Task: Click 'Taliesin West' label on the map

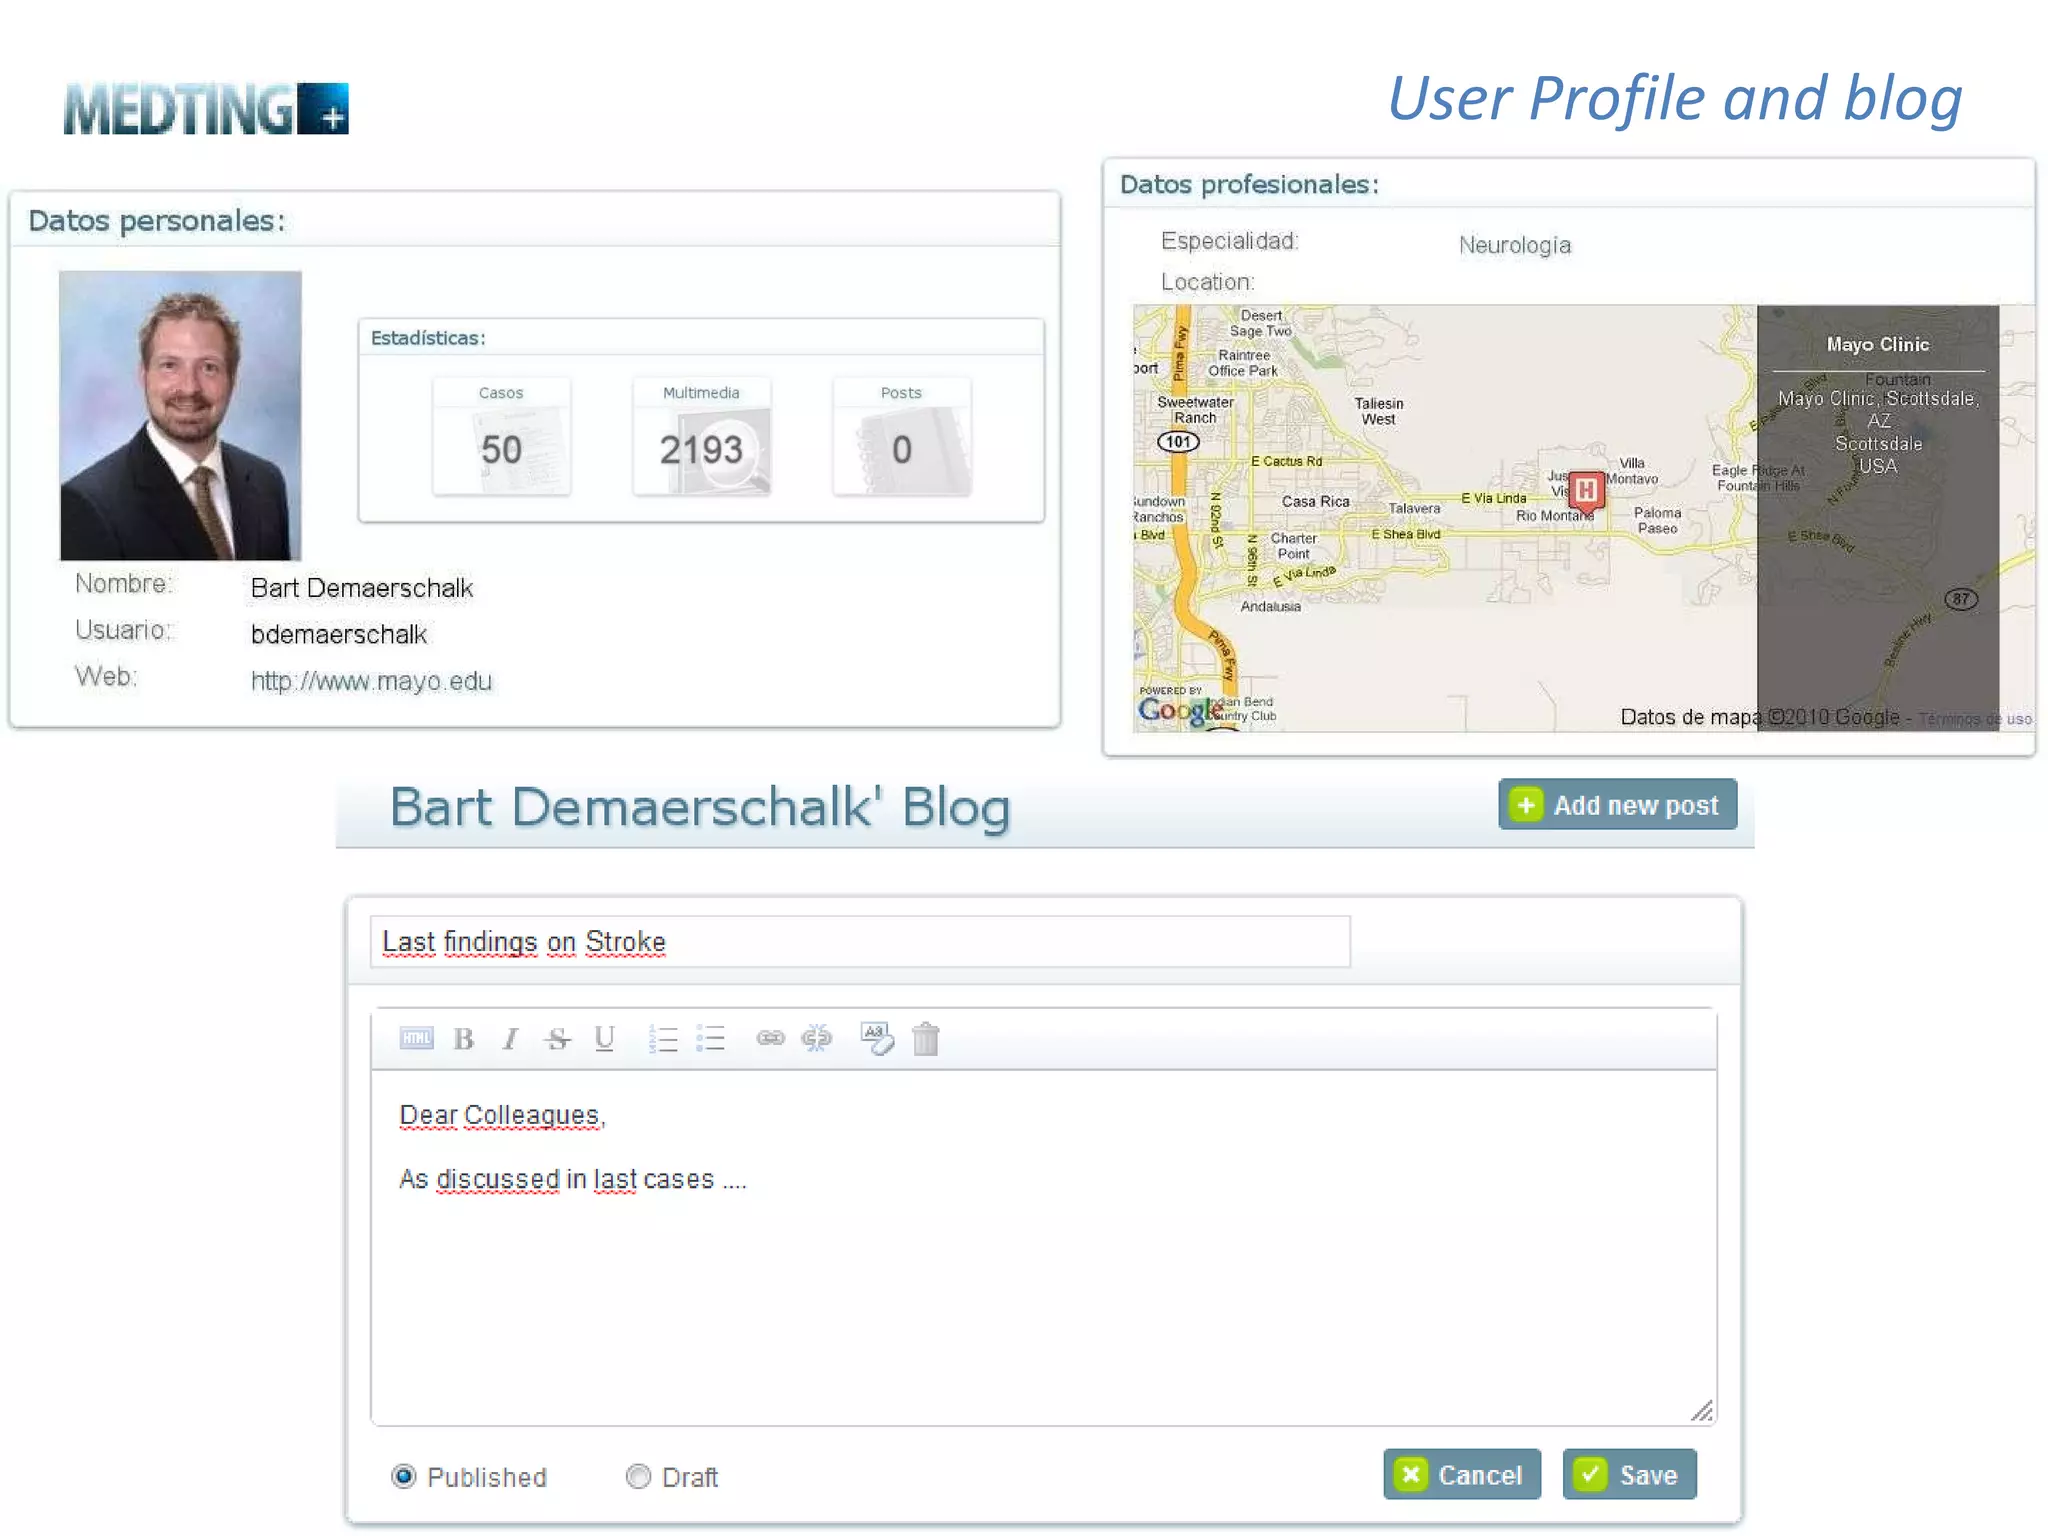Action: (1378, 411)
